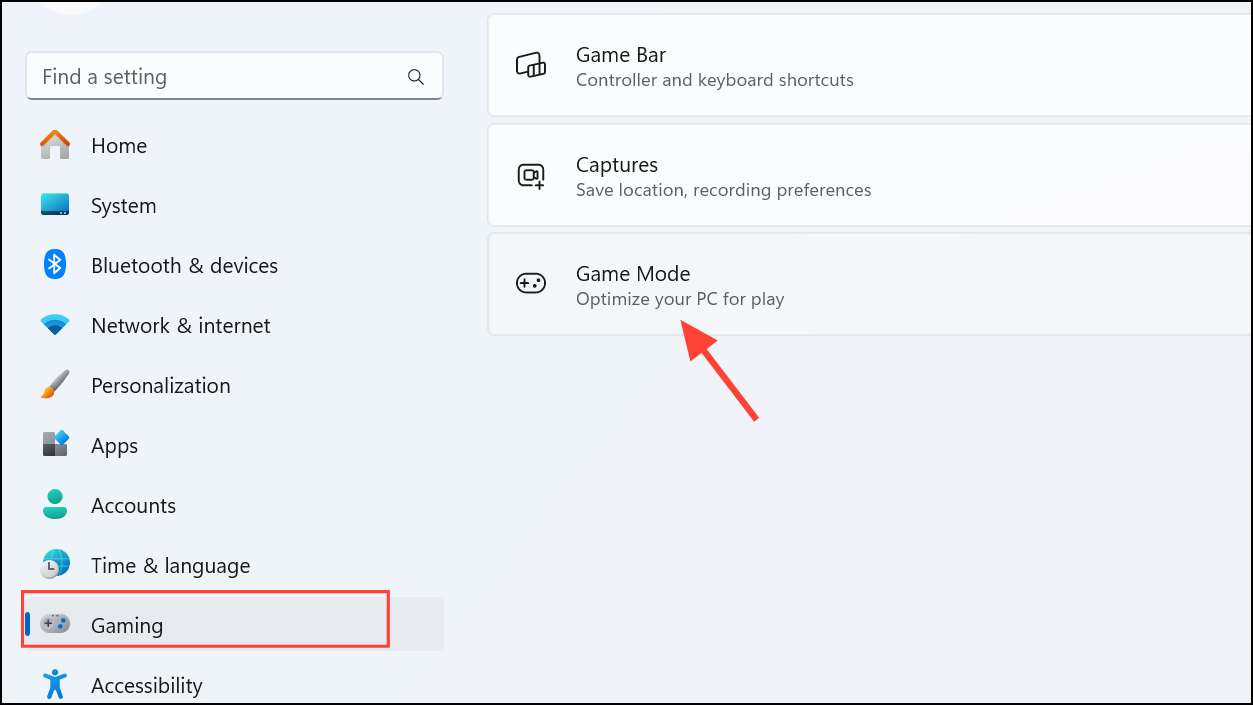Click the Accessibility figure icon
Viewport: 1253px width, 705px height.
pyautogui.click(x=55, y=685)
